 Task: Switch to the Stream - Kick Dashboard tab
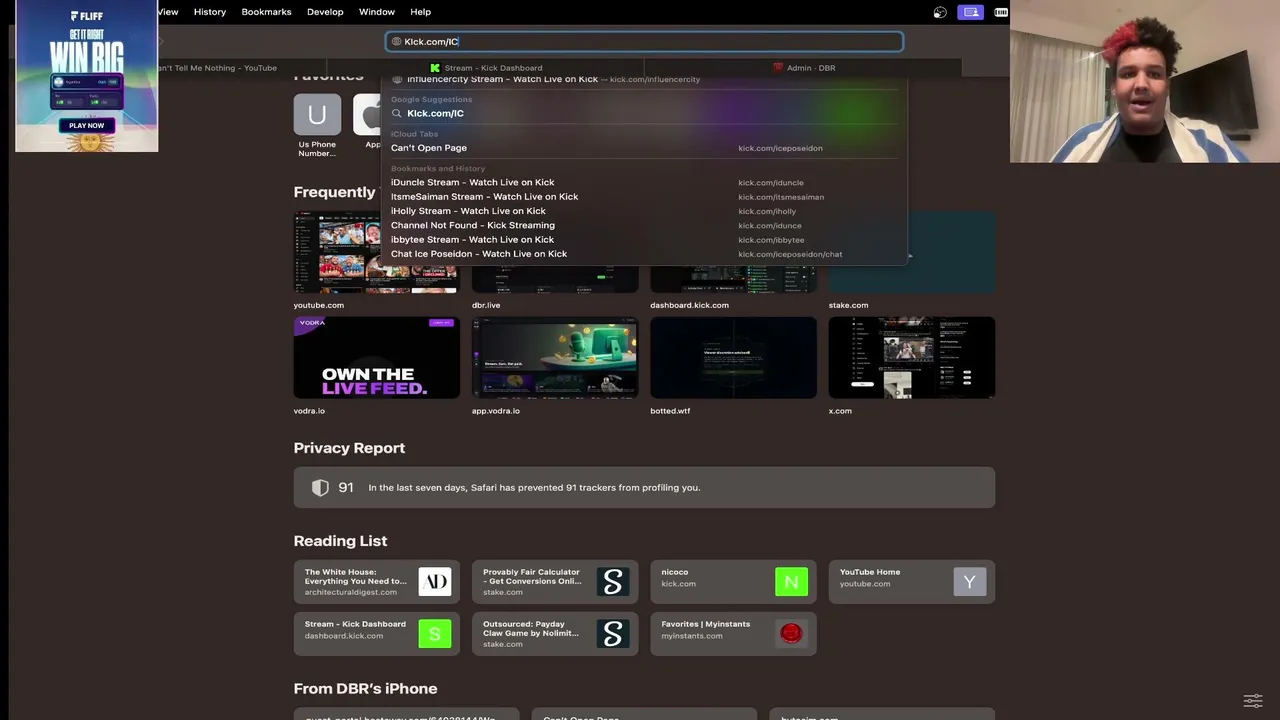tap(486, 68)
